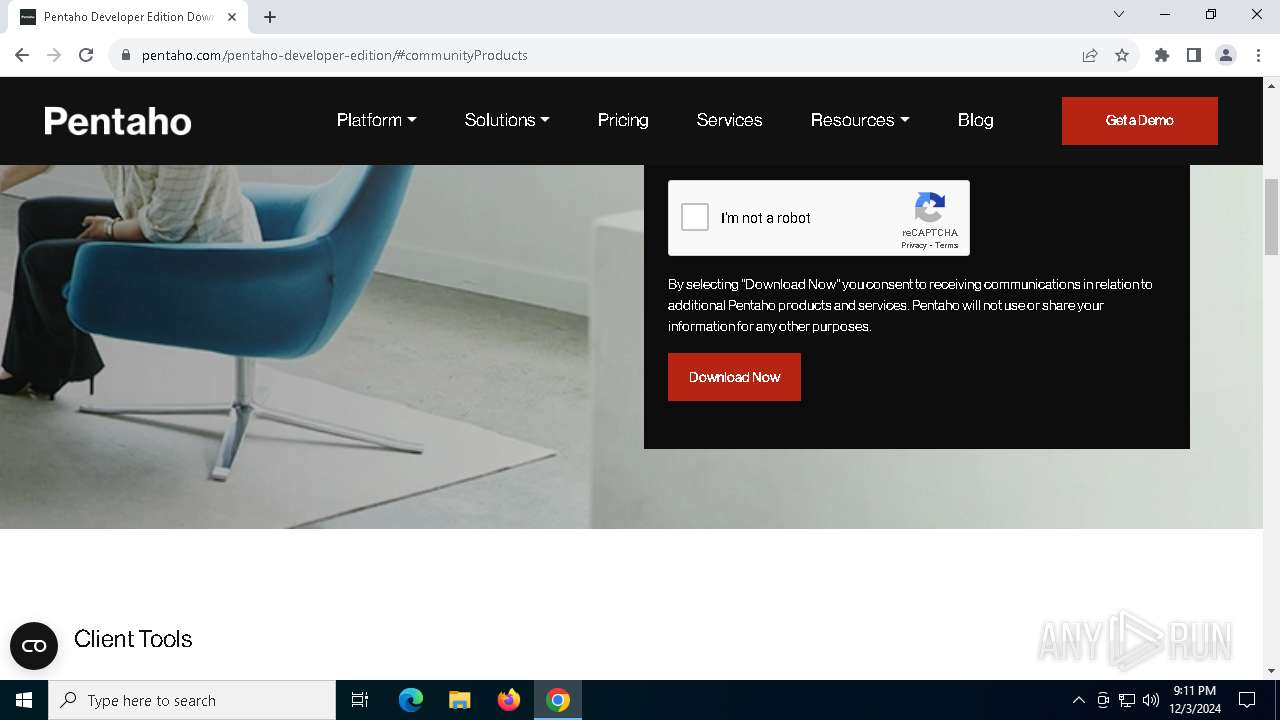Open the reCAPTCHA Terms link
Viewport: 1280px width, 720px height.
pos(947,245)
